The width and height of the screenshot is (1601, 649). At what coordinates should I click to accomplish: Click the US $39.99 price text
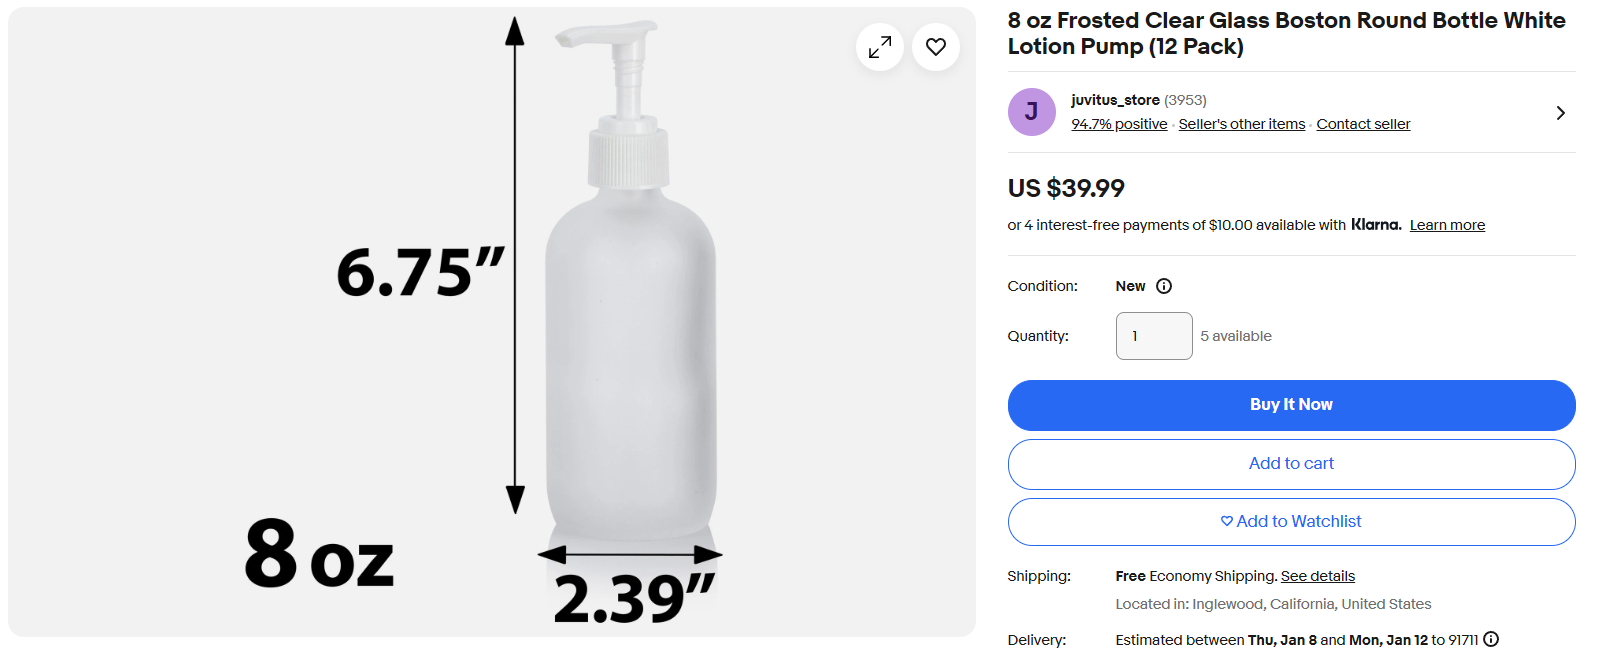tap(1066, 188)
